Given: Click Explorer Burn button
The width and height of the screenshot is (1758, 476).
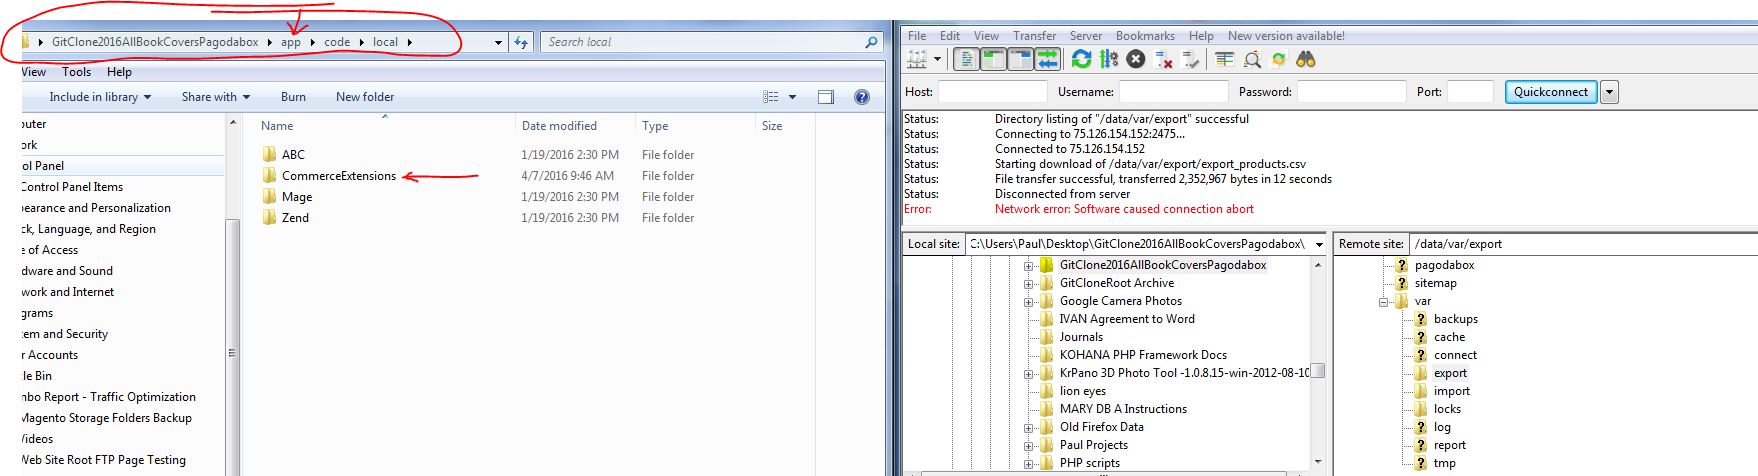Looking at the screenshot, I should 293,97.
